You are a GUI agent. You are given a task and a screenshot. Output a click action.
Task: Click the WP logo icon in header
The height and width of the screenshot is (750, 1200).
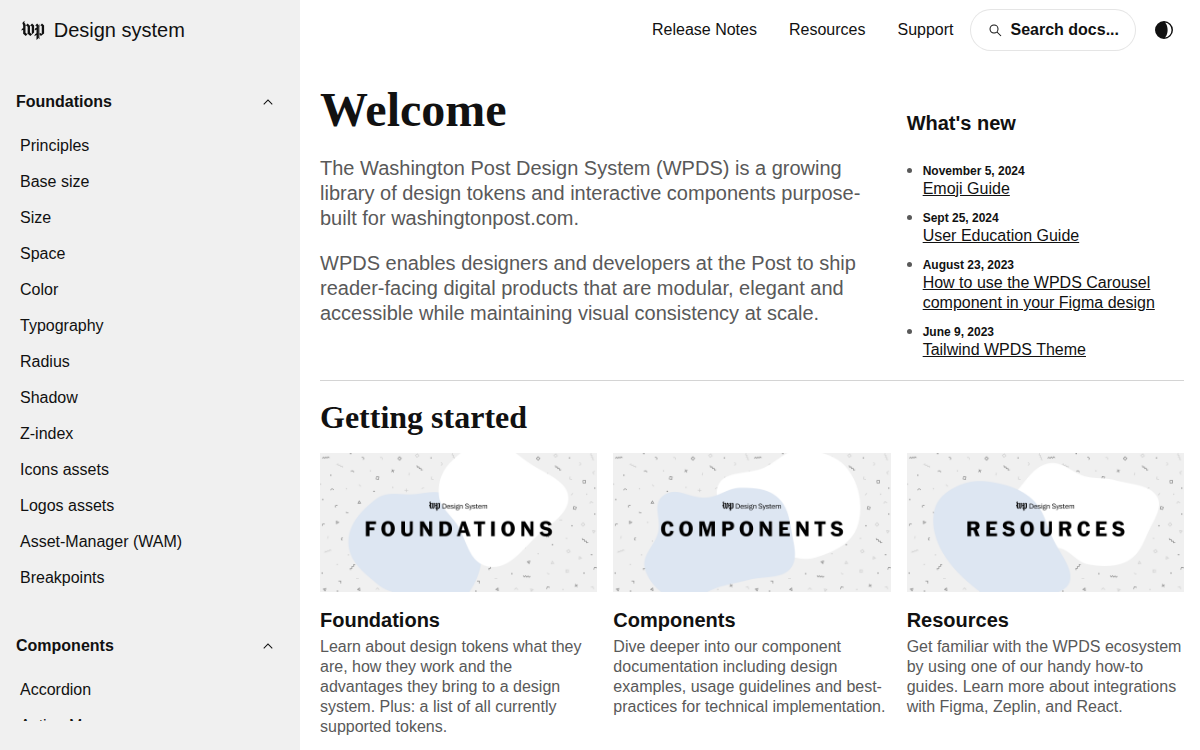[33, 30]
